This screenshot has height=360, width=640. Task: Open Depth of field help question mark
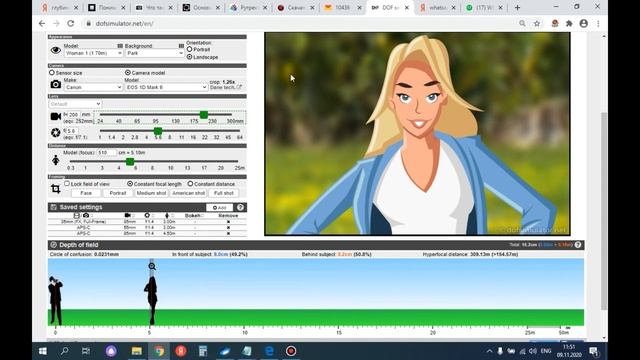pos(578,245)
